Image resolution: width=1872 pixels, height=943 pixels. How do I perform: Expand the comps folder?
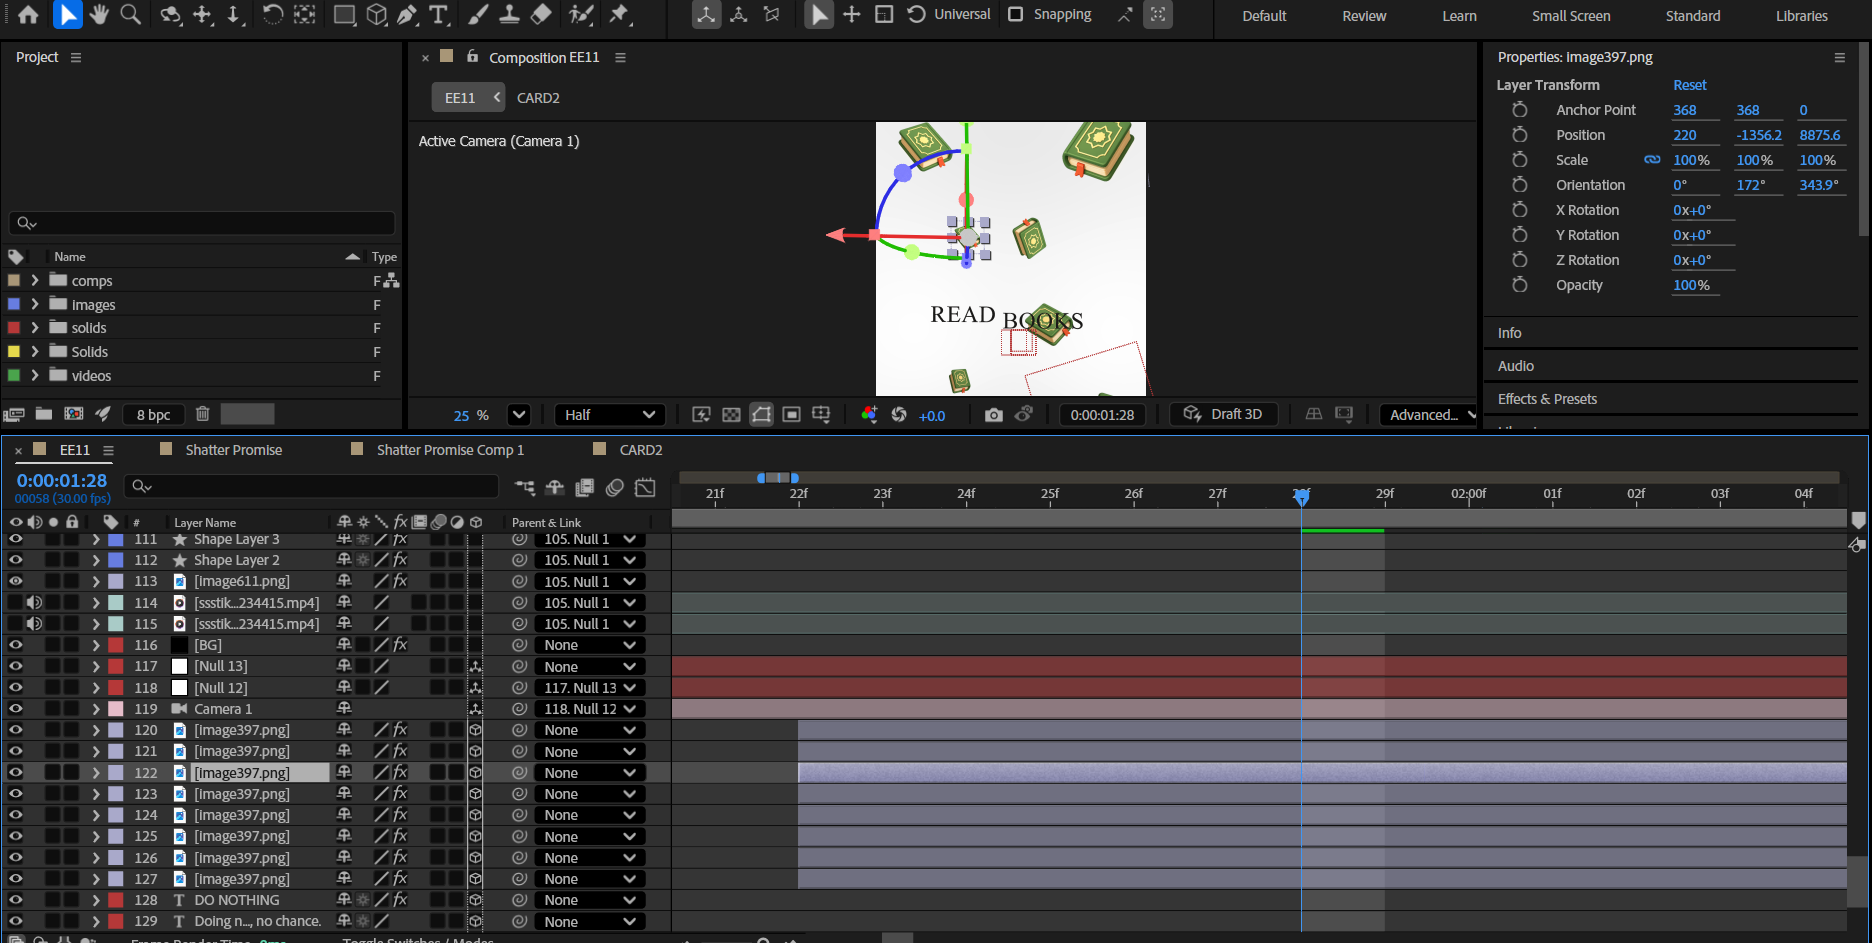35,281
